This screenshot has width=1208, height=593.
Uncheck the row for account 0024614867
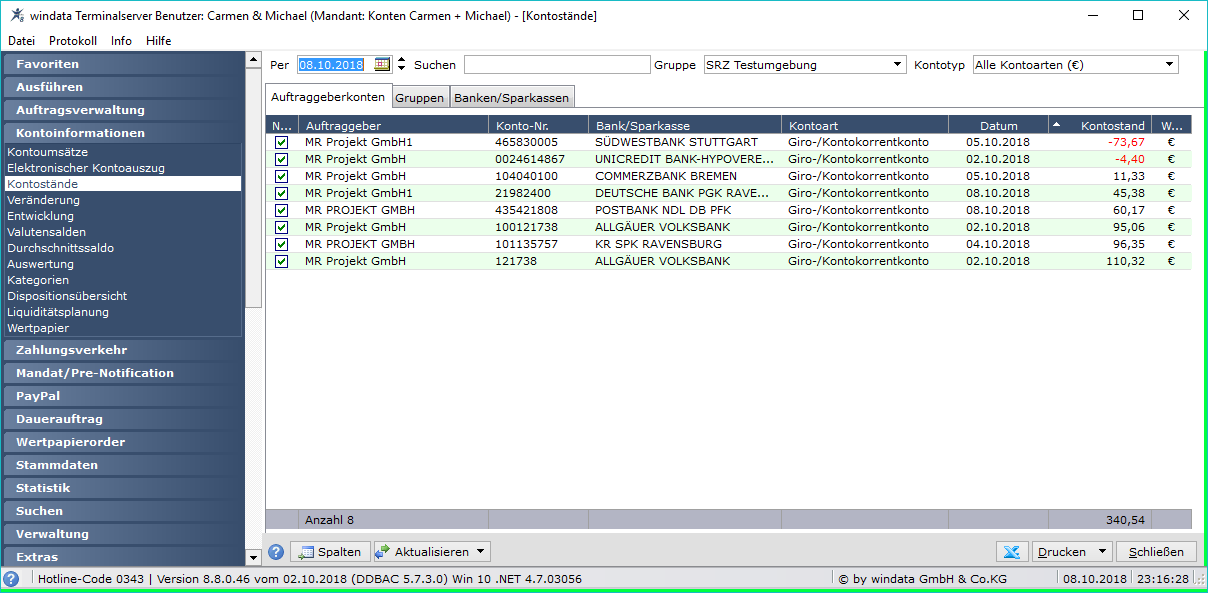click(x=281, y=160)
